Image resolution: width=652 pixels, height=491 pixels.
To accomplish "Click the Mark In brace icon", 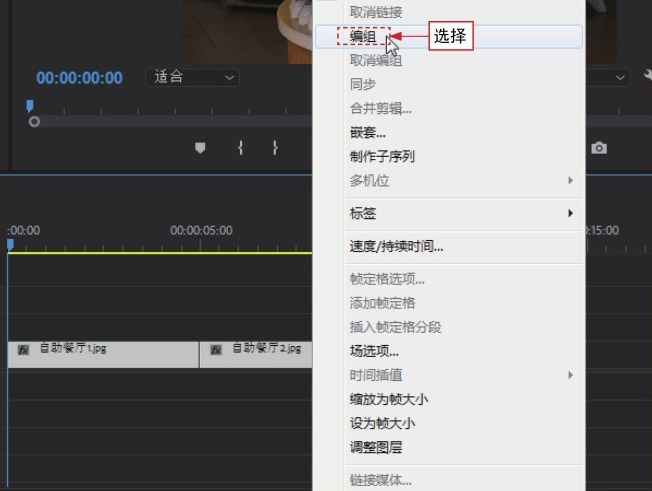I will [241, 148].
